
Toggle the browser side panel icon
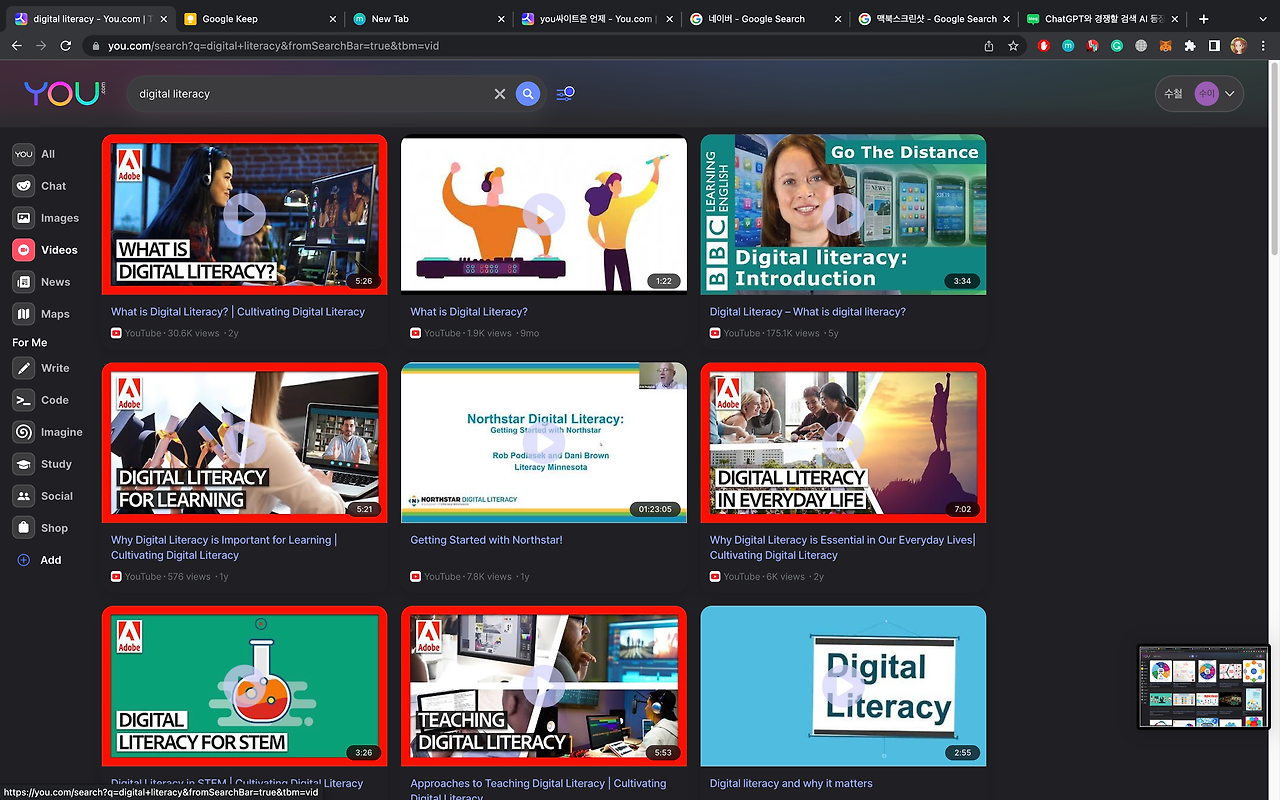pos(1214,46)
